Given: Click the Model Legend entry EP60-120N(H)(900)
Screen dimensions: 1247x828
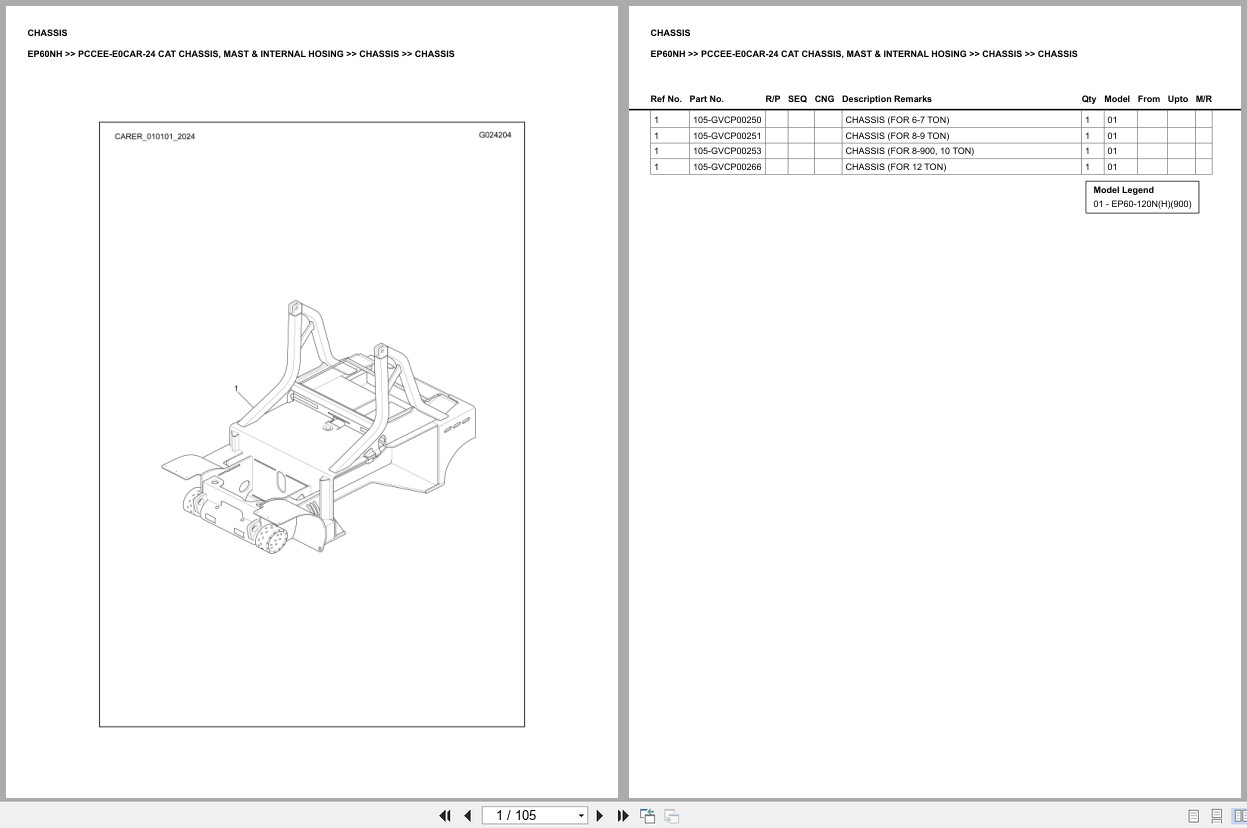Looking at the screenshot, I should (x=1142, y=203).
